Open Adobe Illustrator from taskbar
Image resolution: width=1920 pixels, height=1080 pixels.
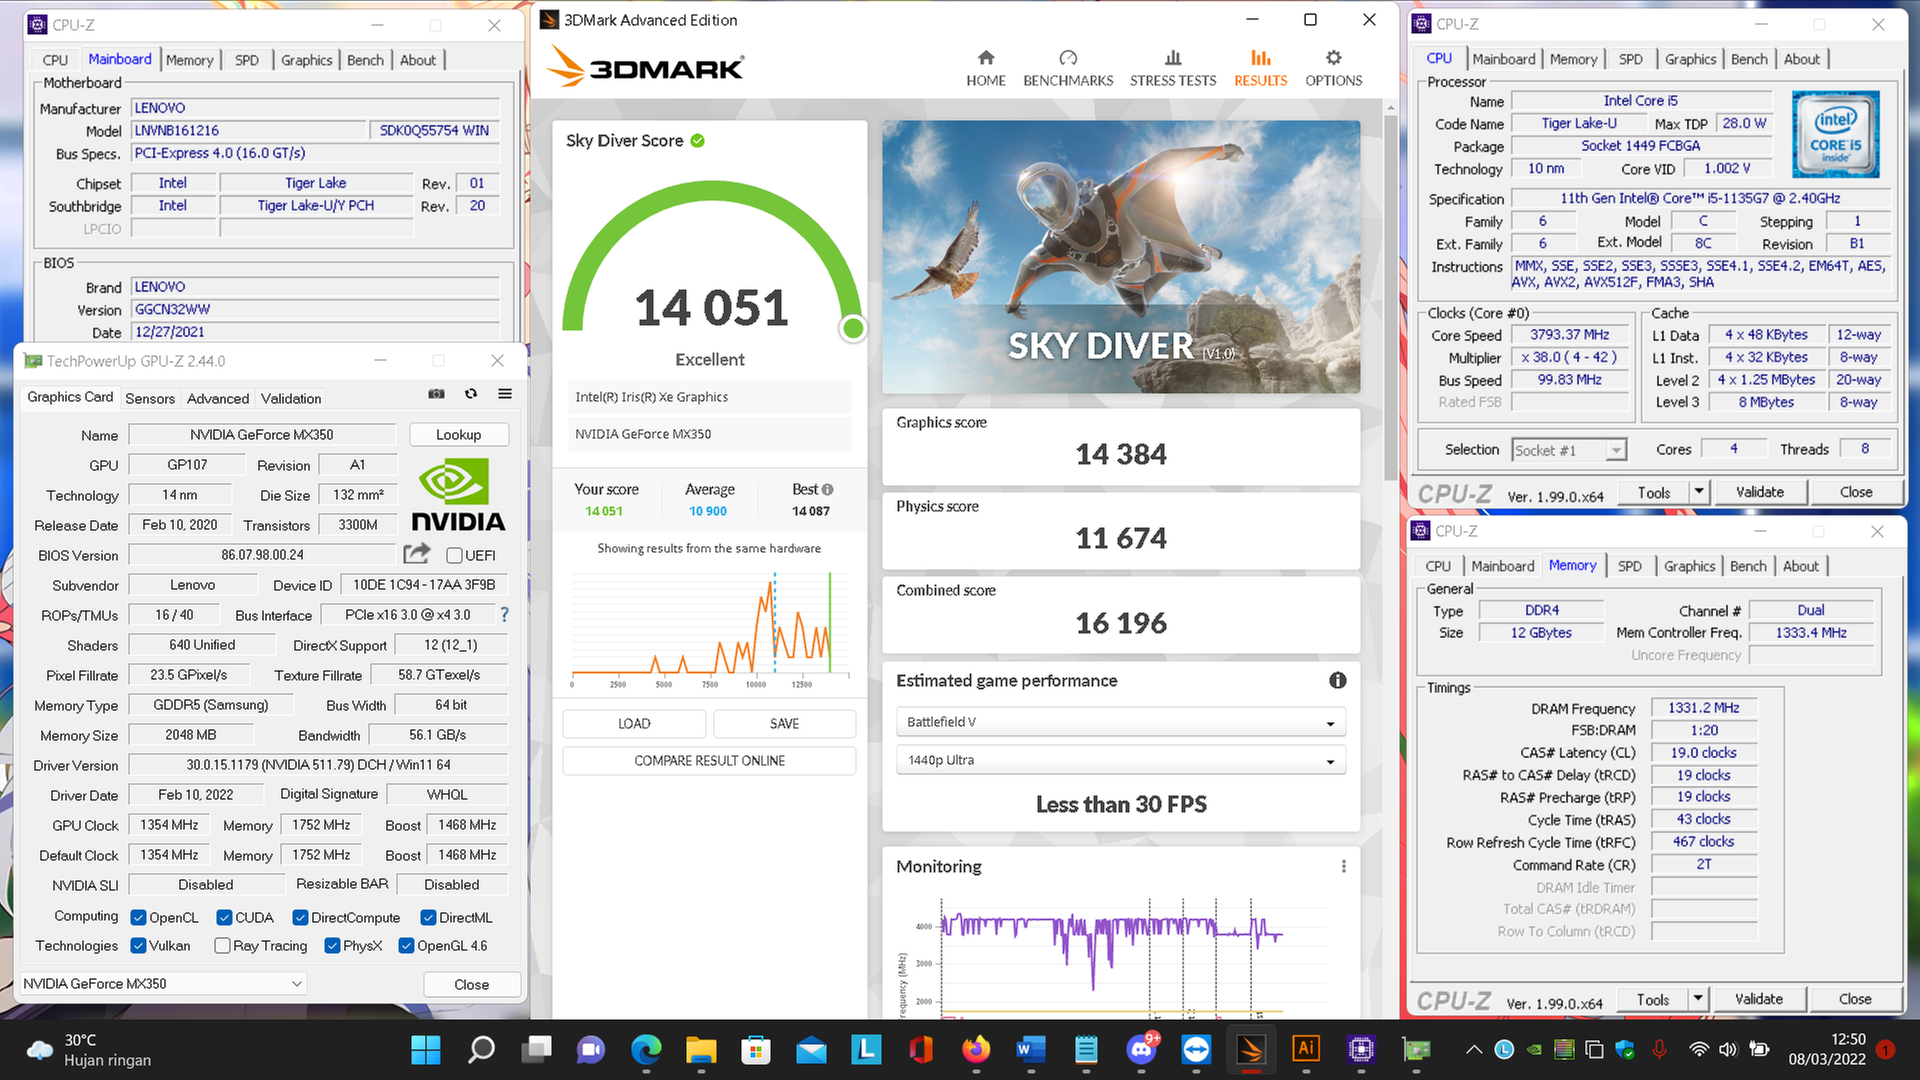(x=1305, y=1049)
